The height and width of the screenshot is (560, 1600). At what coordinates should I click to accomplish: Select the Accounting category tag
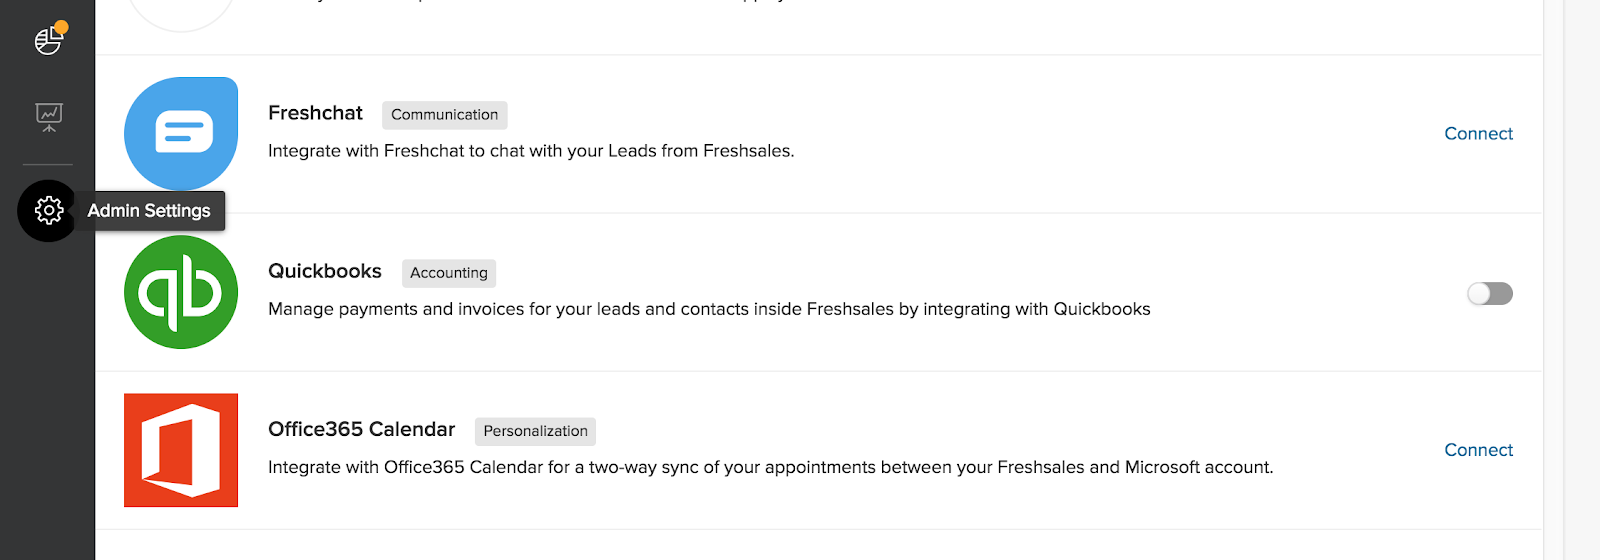[x=448, y=273]
